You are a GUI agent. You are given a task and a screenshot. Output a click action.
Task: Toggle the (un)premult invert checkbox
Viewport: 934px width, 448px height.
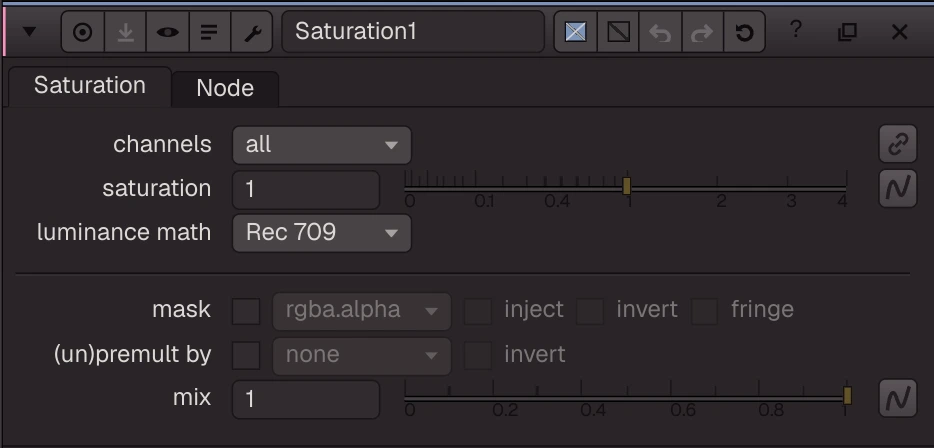tap(478, 356)
